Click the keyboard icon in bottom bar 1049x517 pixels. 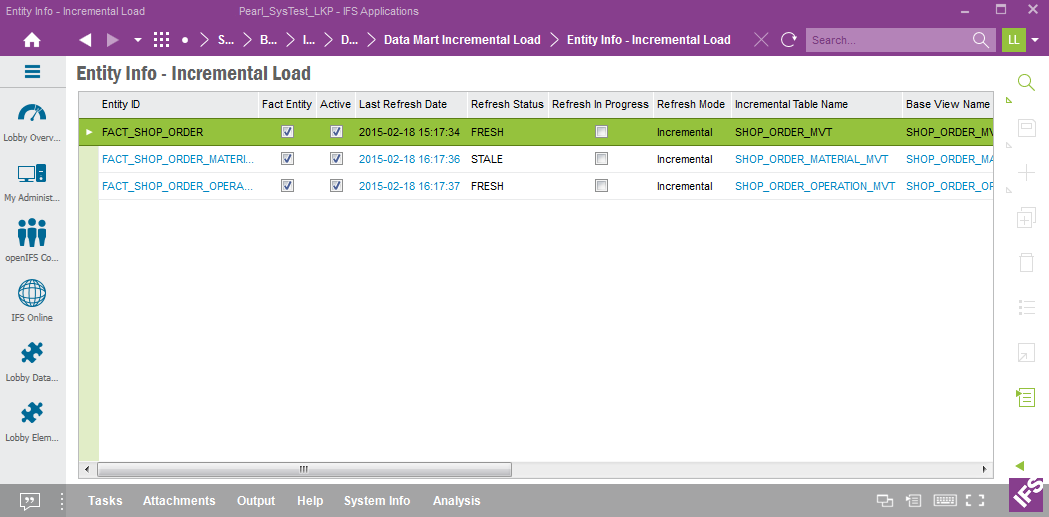945,501
